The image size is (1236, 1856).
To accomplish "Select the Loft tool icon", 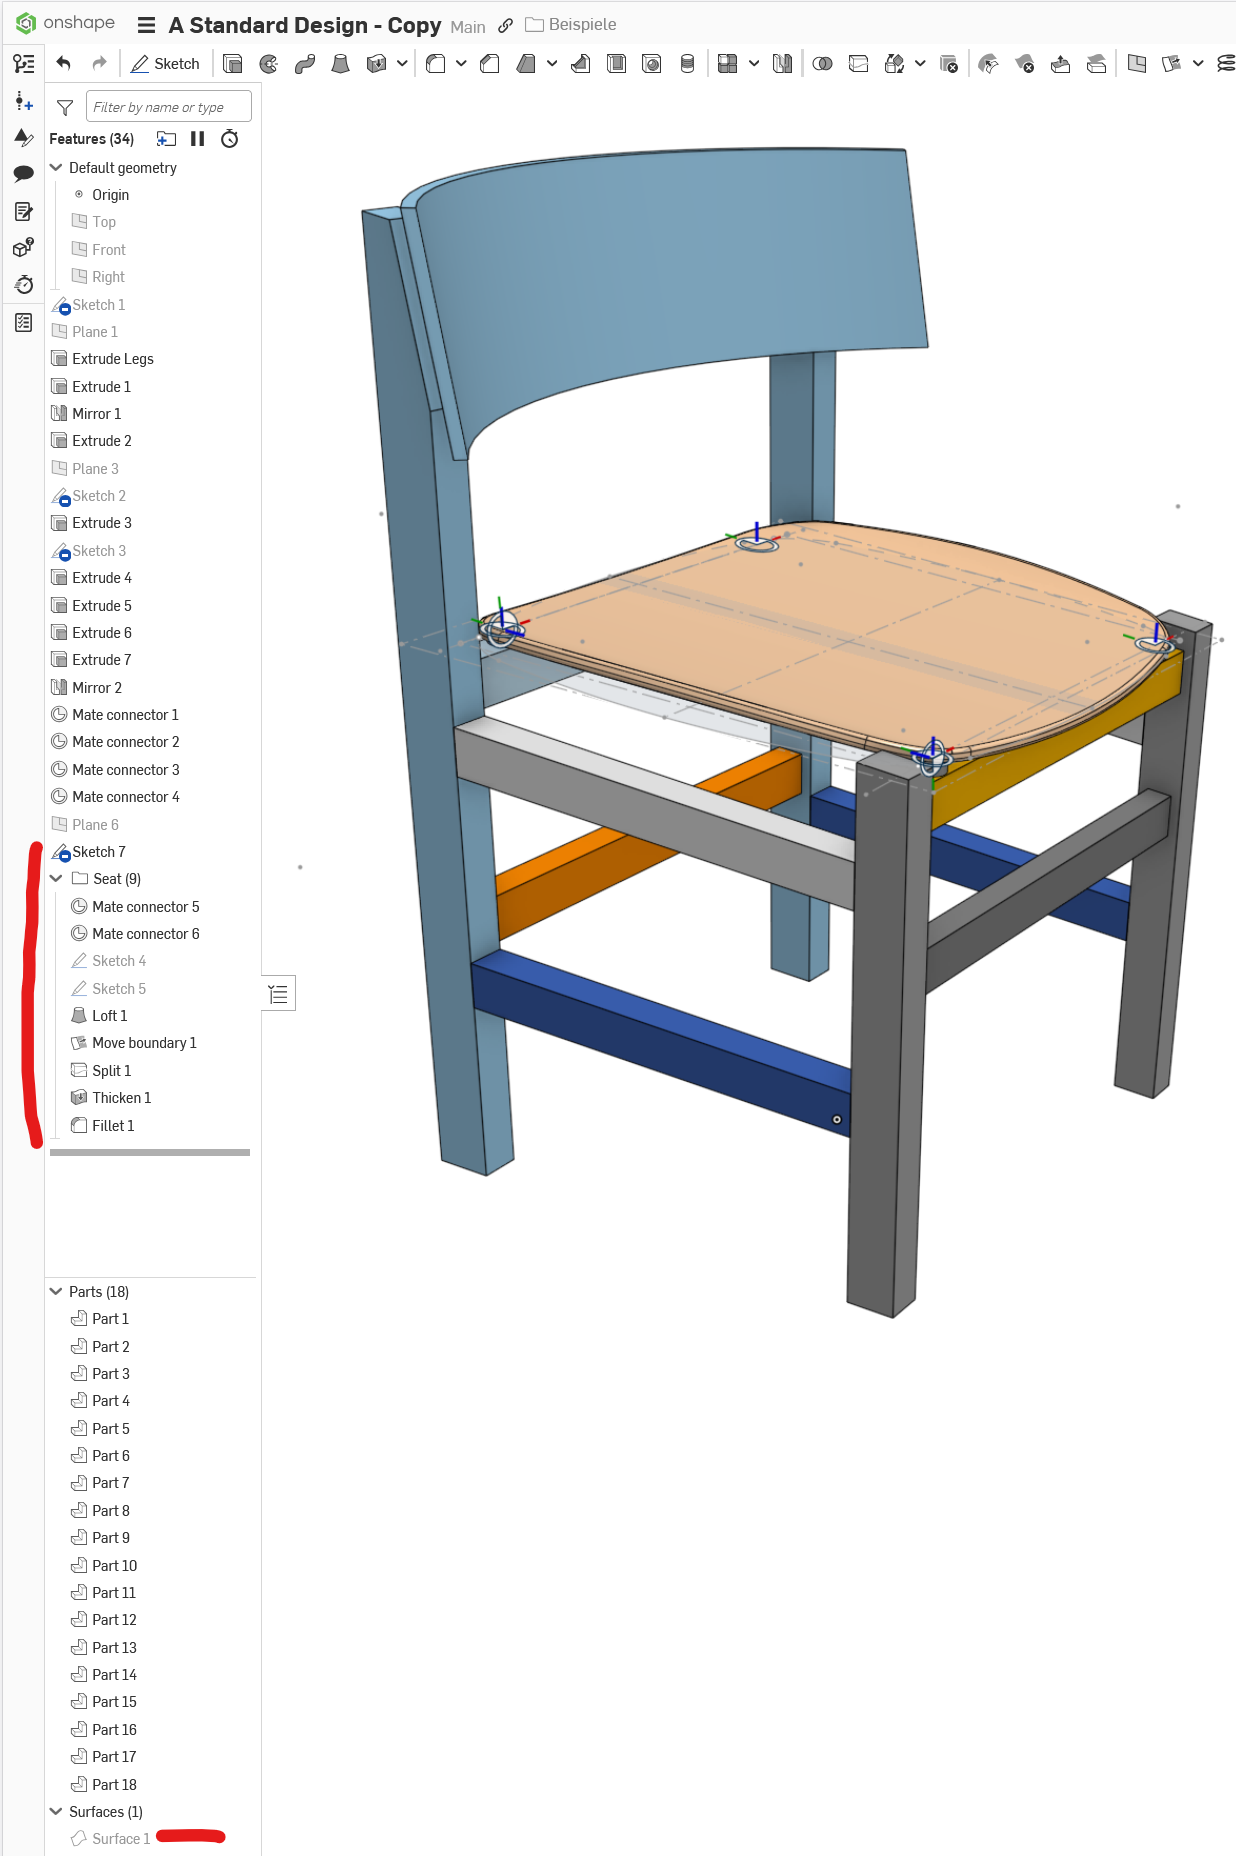I will tap(341, 64).
